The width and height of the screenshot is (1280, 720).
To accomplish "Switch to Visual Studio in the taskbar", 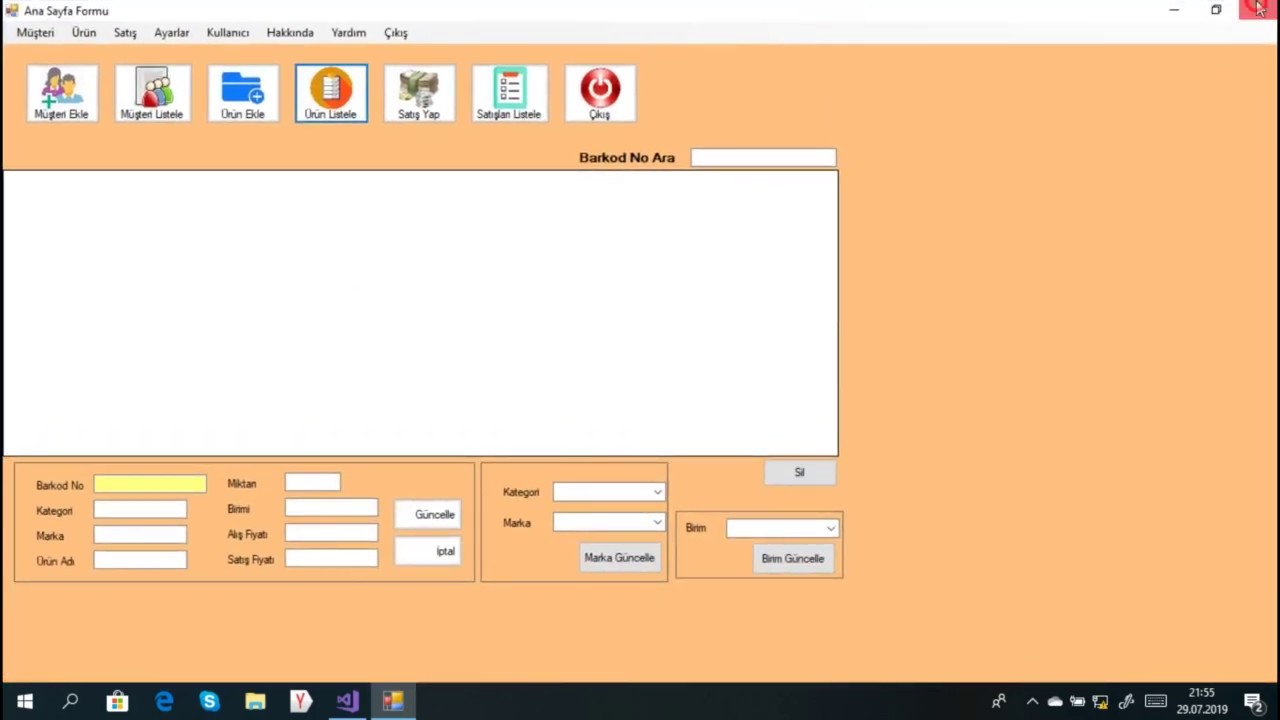I will point(347,701).
